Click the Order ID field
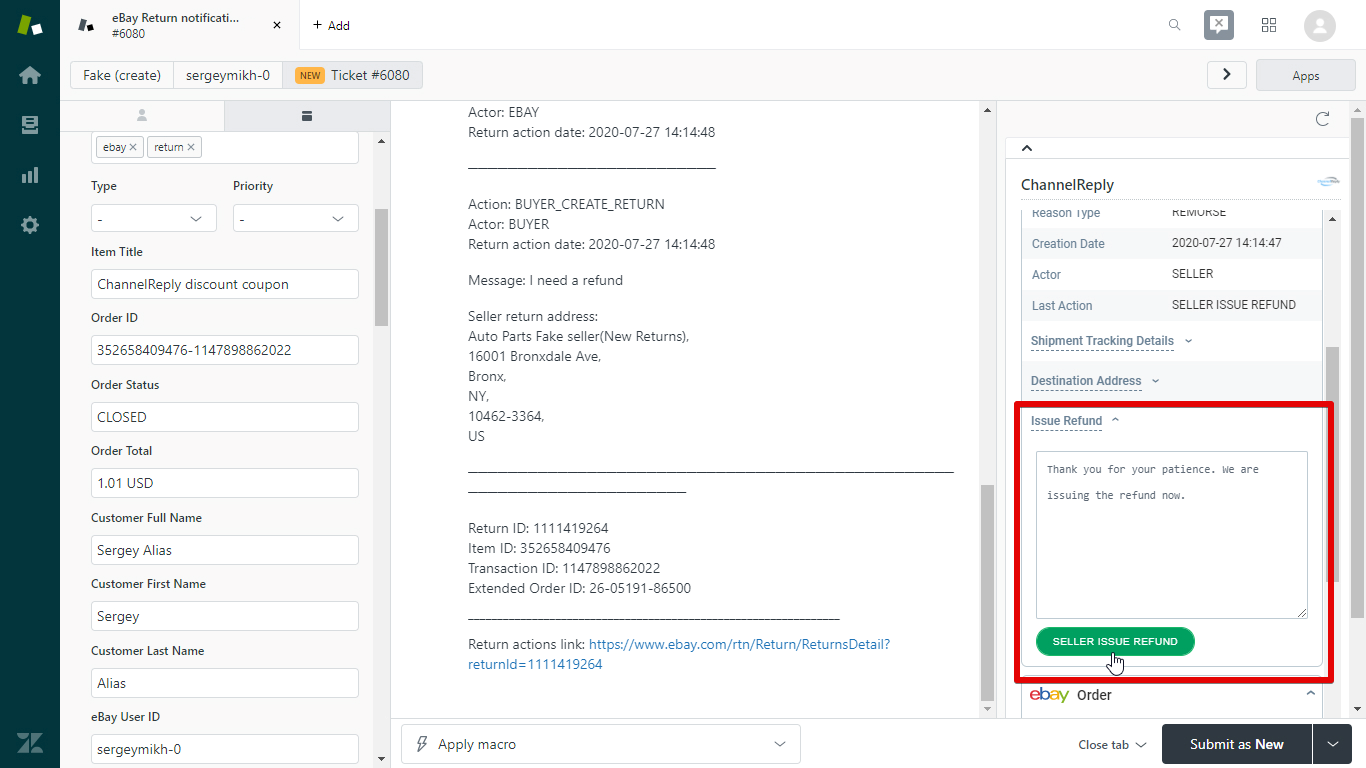Image resolution: width=1366 pixels, height=768 pixels. (x=225, y=350)
